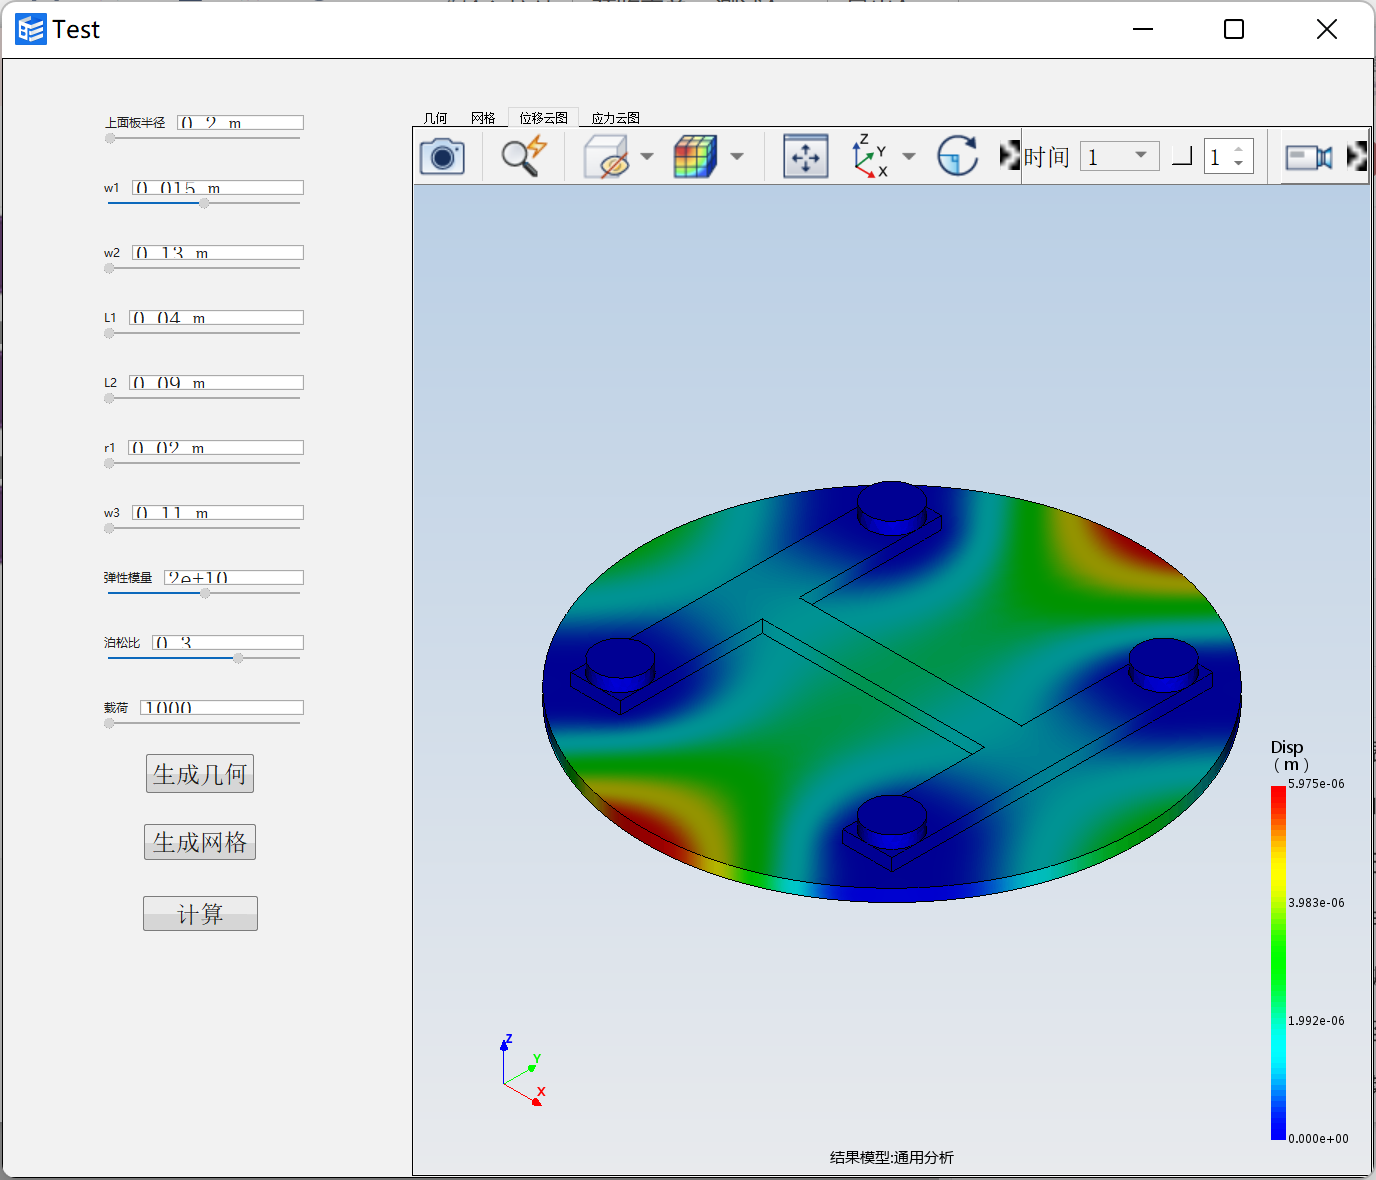Click the 生成网格 button
The width and height of the screenshot is (1376, 1180).
point(200,842)
